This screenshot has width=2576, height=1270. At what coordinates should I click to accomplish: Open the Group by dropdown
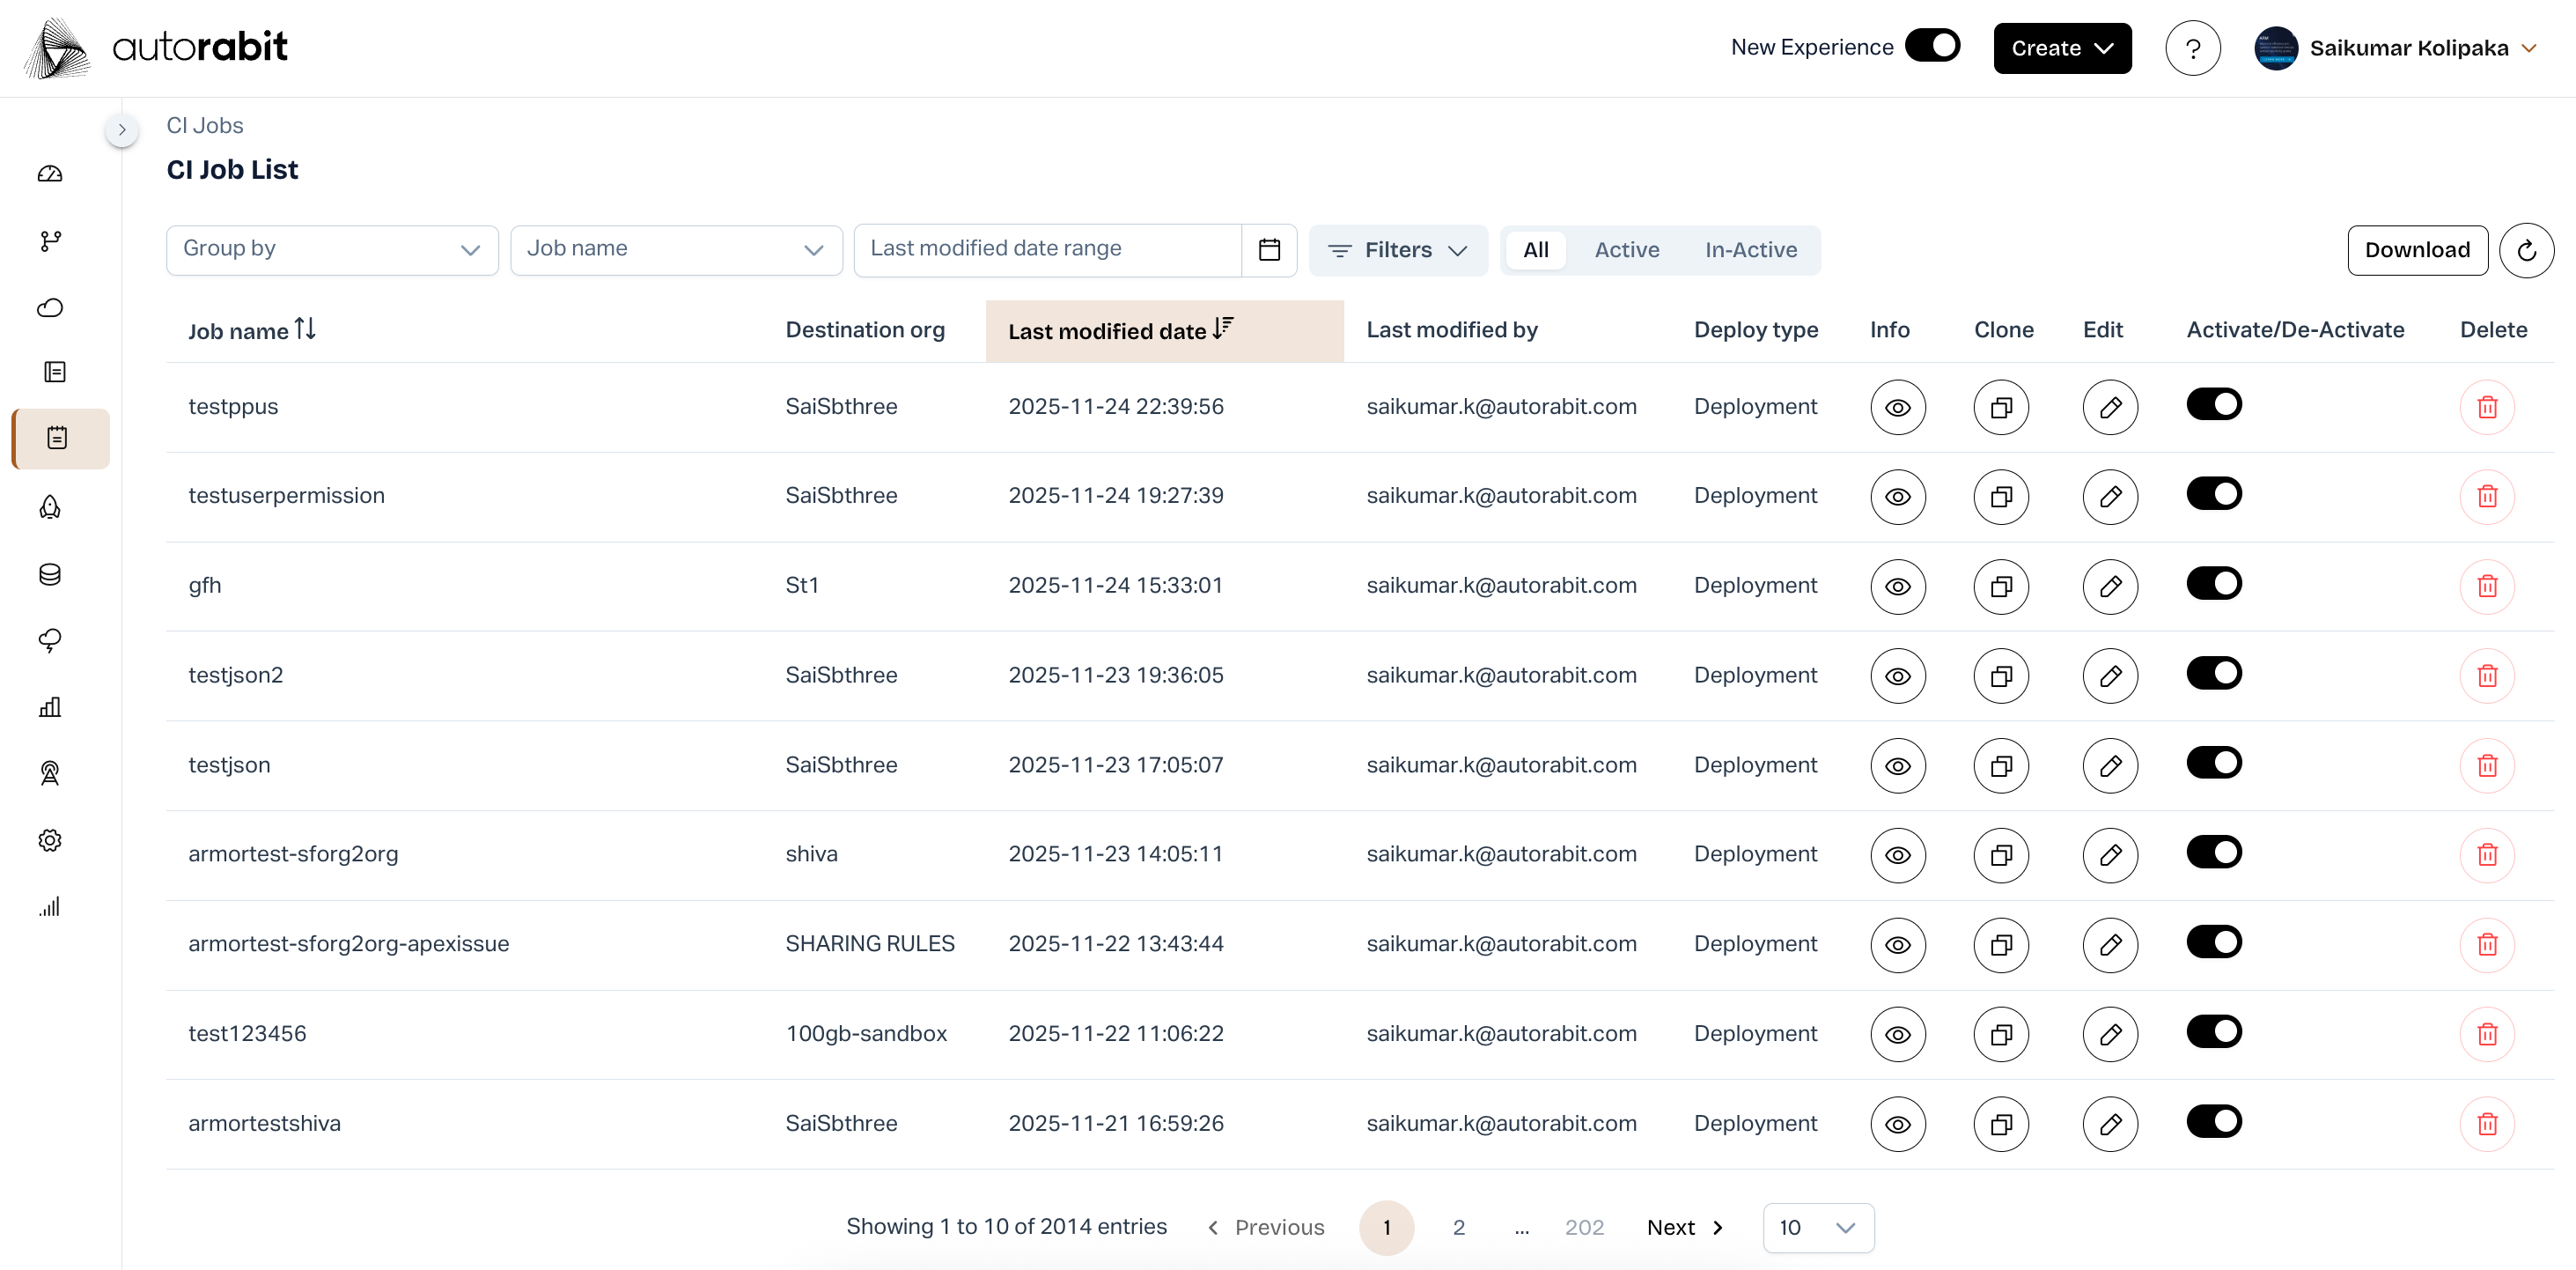pyautogui.click(x=331, y=249)
